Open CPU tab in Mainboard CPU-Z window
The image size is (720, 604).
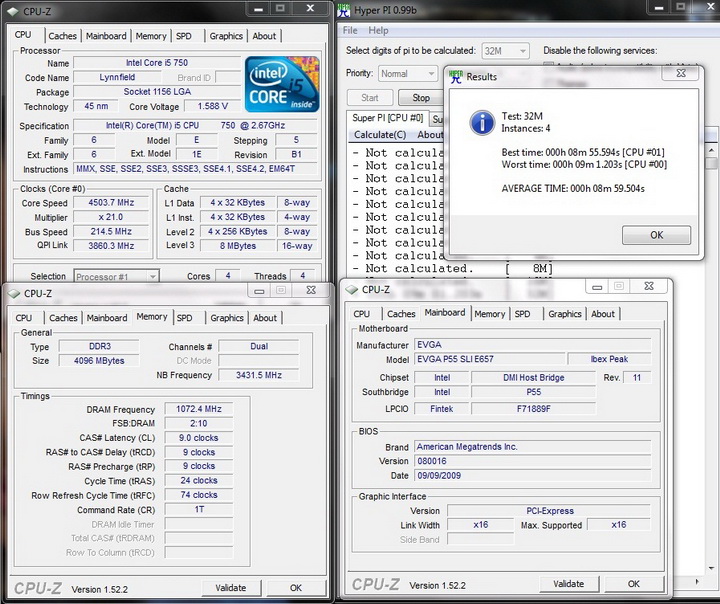(361, 314)
